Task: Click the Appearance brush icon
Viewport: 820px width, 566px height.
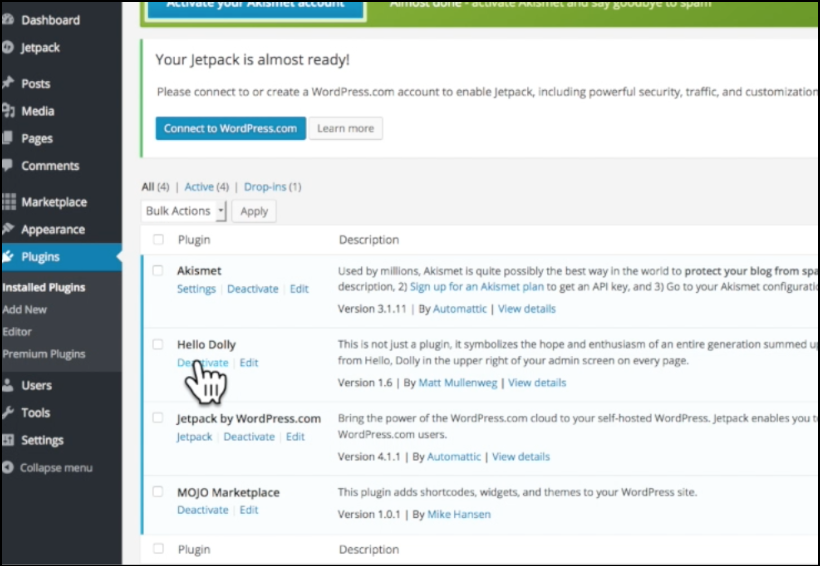Action: click(x=8, y=229)
